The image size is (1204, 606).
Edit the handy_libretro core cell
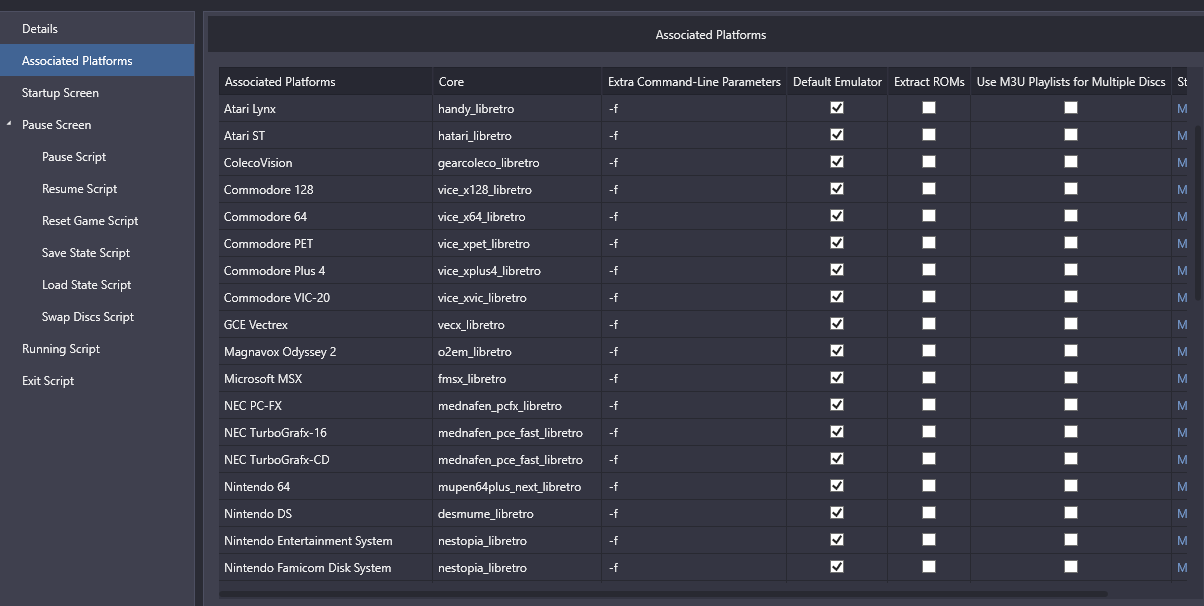[517, 108]
